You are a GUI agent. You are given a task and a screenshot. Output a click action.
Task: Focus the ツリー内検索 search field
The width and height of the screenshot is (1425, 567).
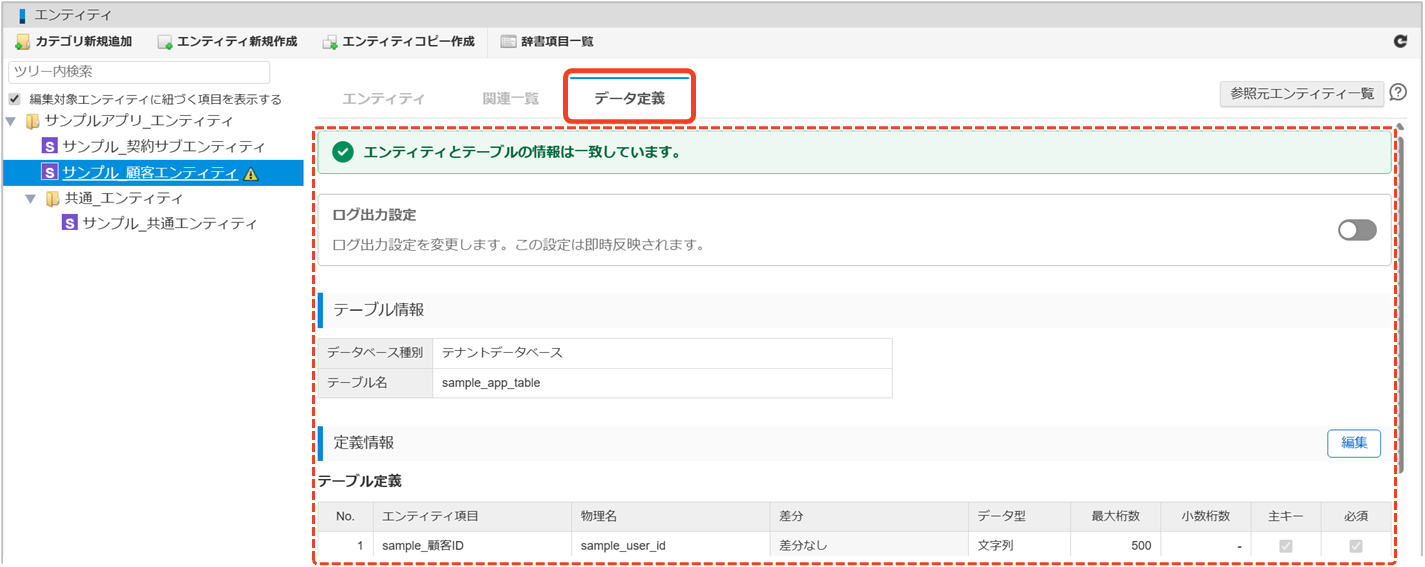tap(139, 72)
